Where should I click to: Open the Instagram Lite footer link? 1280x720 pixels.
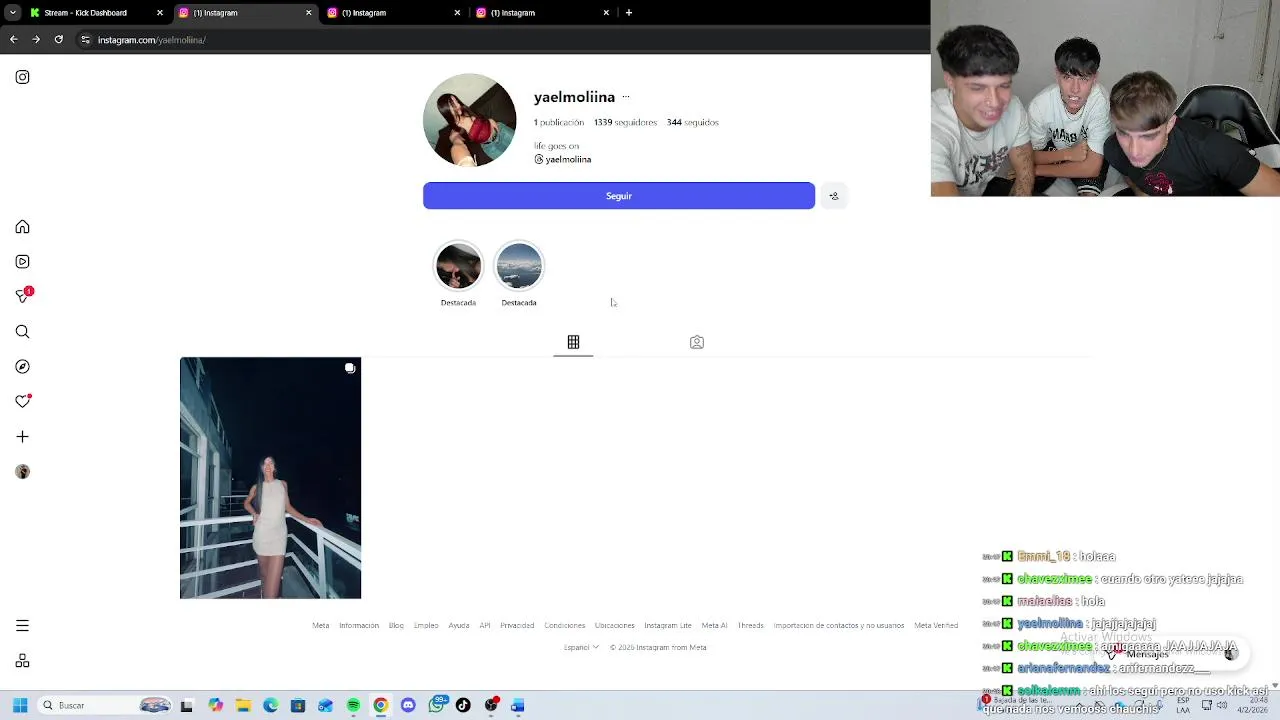click(668, 625)
